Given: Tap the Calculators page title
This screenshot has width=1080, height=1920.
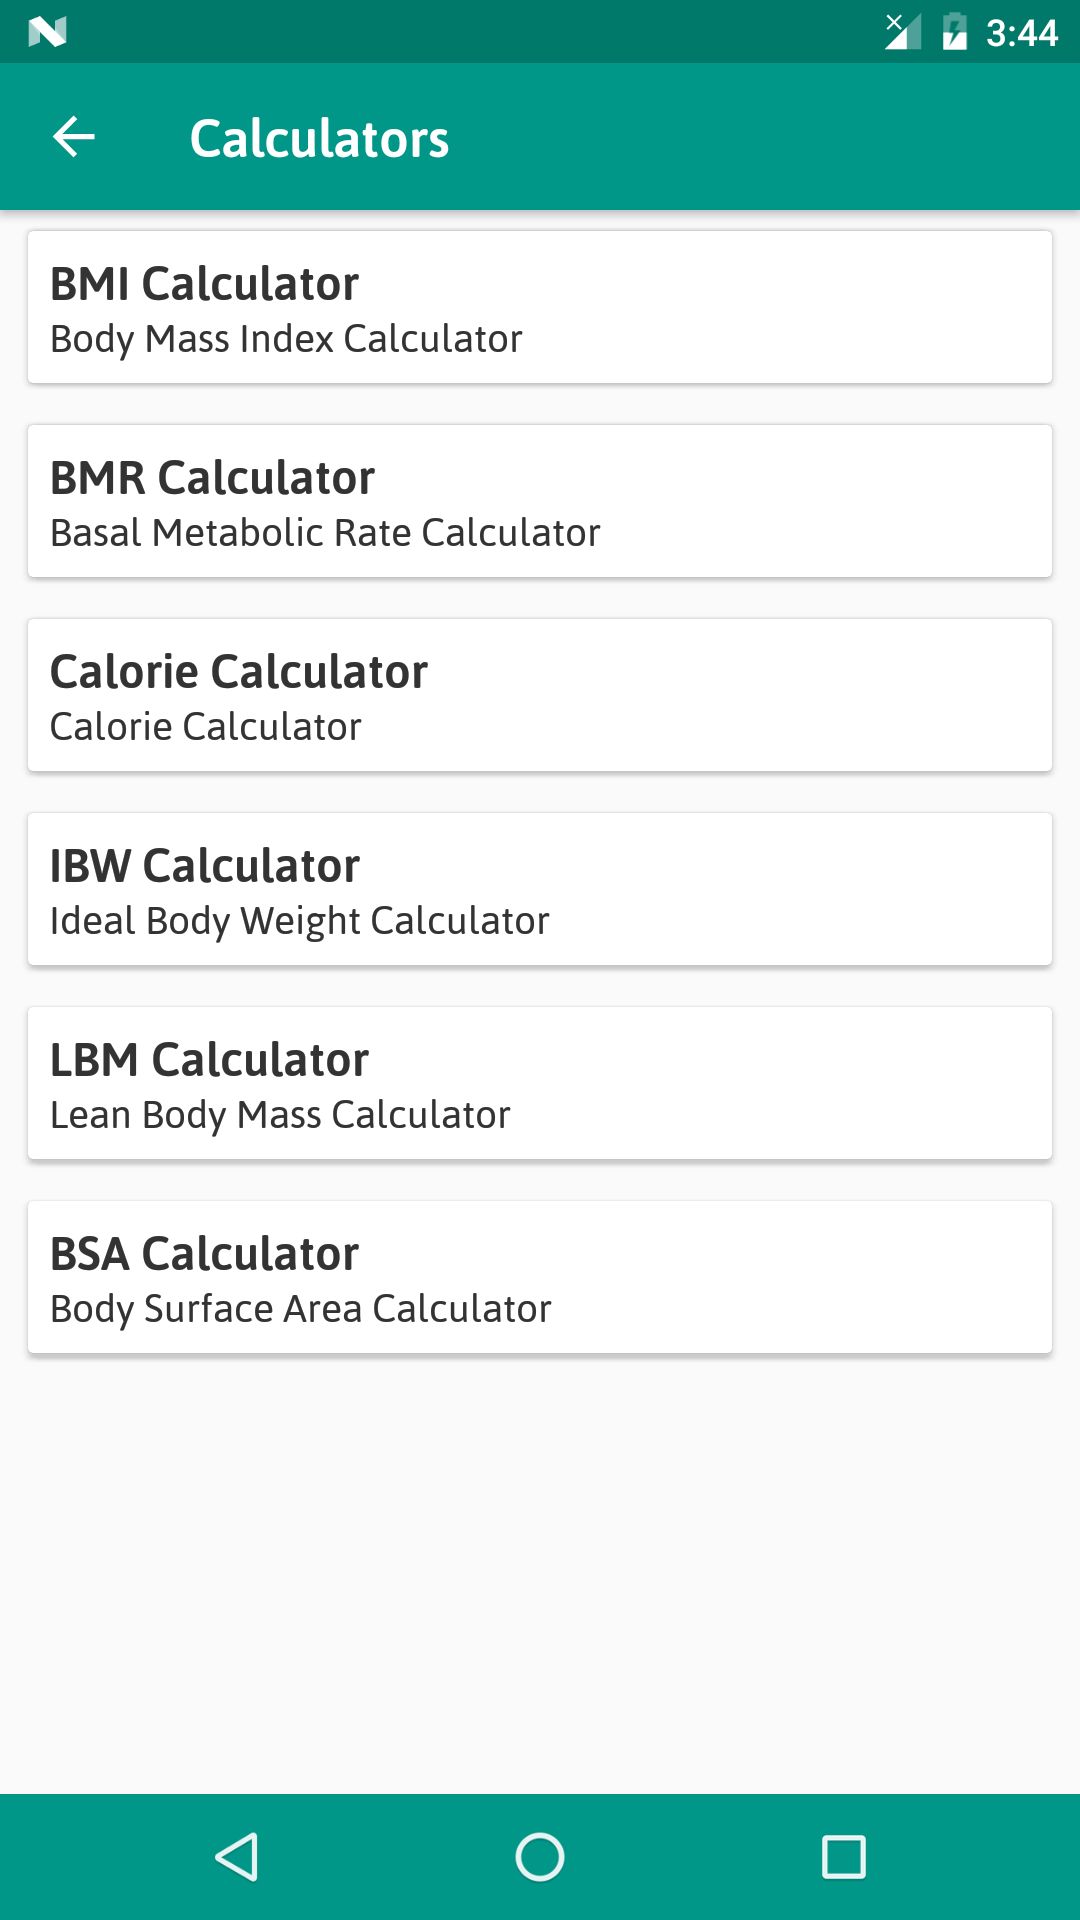Looking at the screenshot, I should click(x=319, y=138).
